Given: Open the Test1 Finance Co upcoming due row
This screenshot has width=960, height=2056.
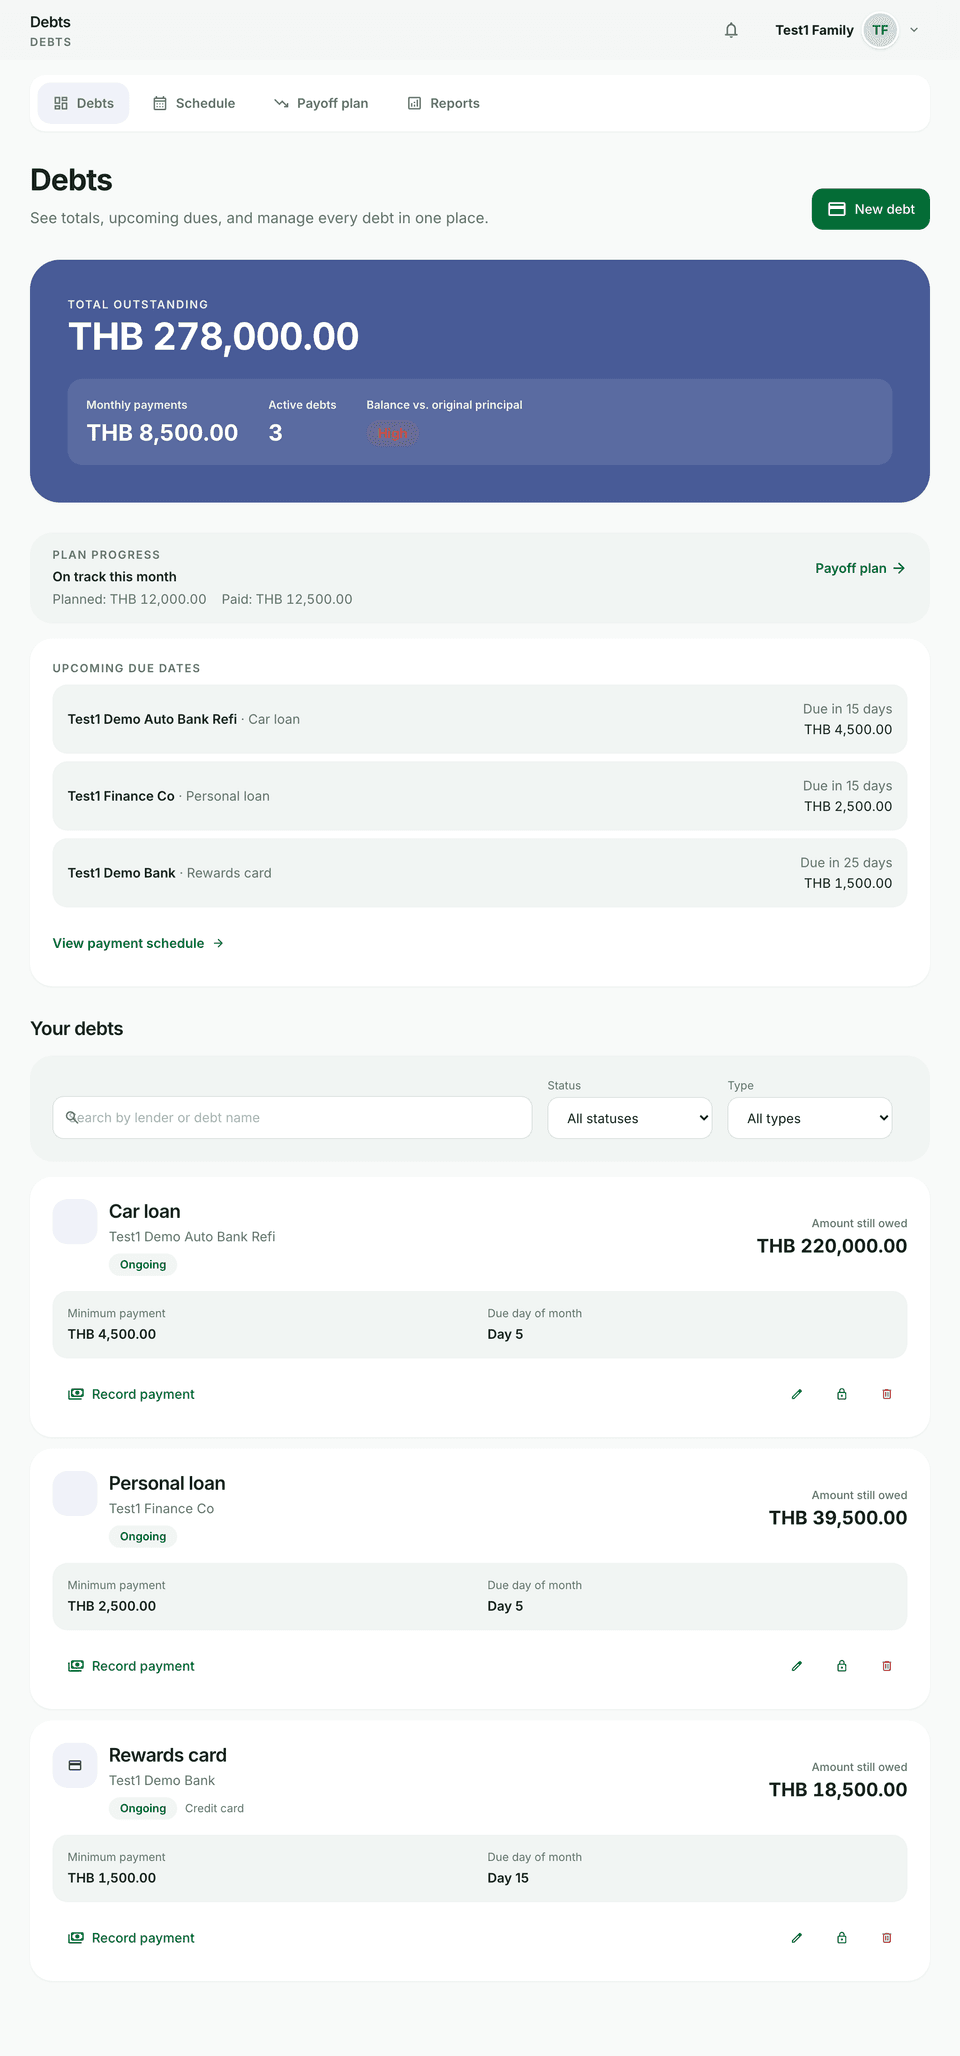Looking at the screenshot, I should [480, 796].
